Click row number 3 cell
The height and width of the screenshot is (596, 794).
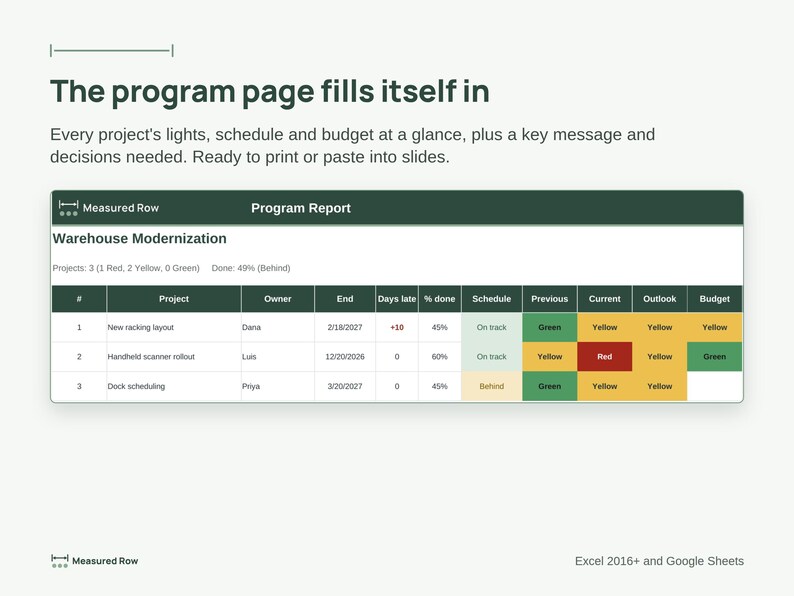[x=79, y=386]
